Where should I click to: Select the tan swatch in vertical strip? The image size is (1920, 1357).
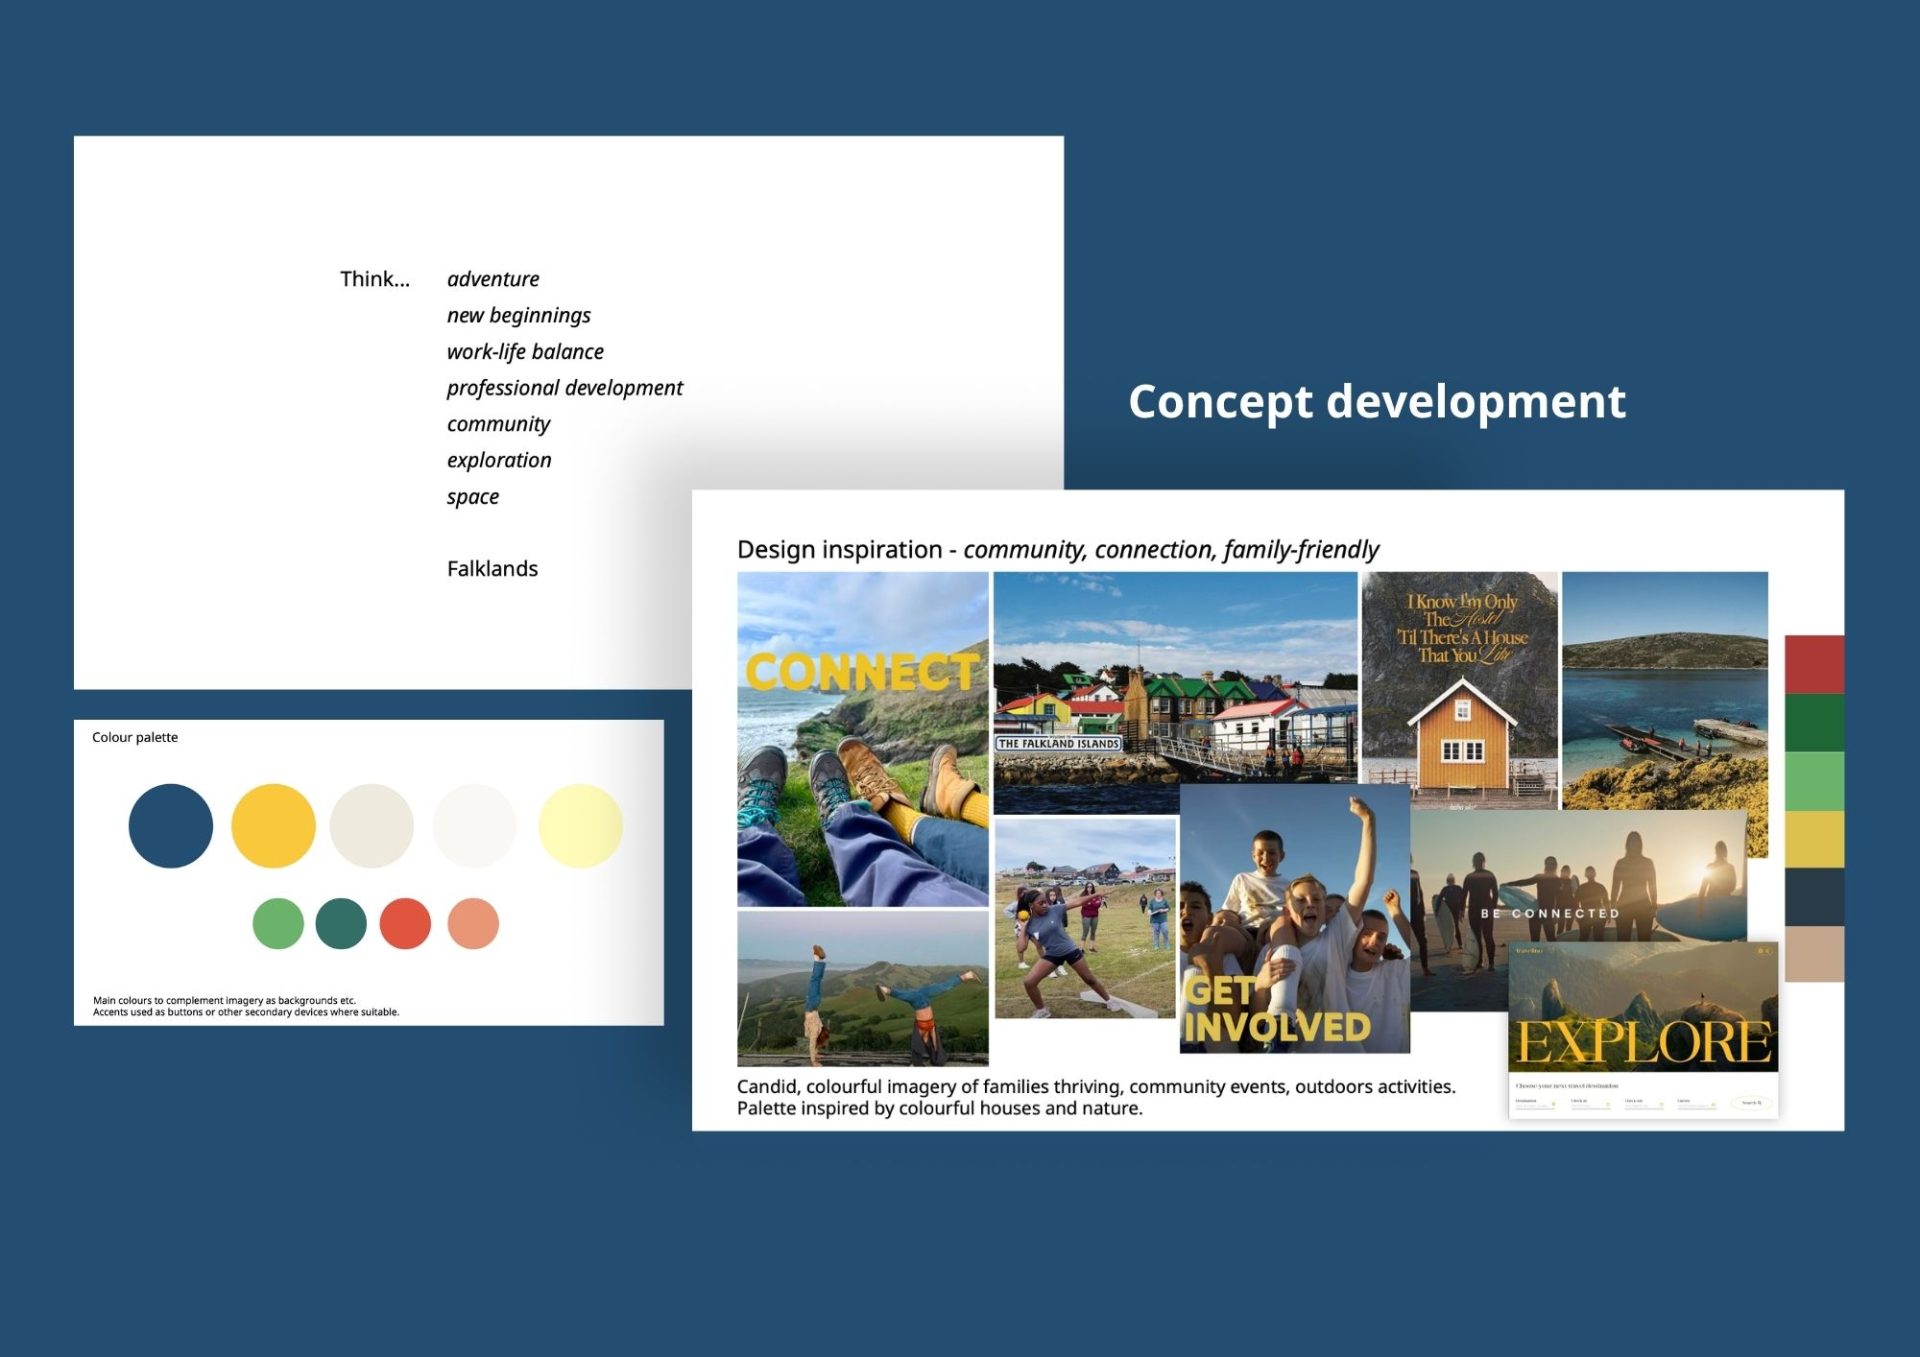1814,954
